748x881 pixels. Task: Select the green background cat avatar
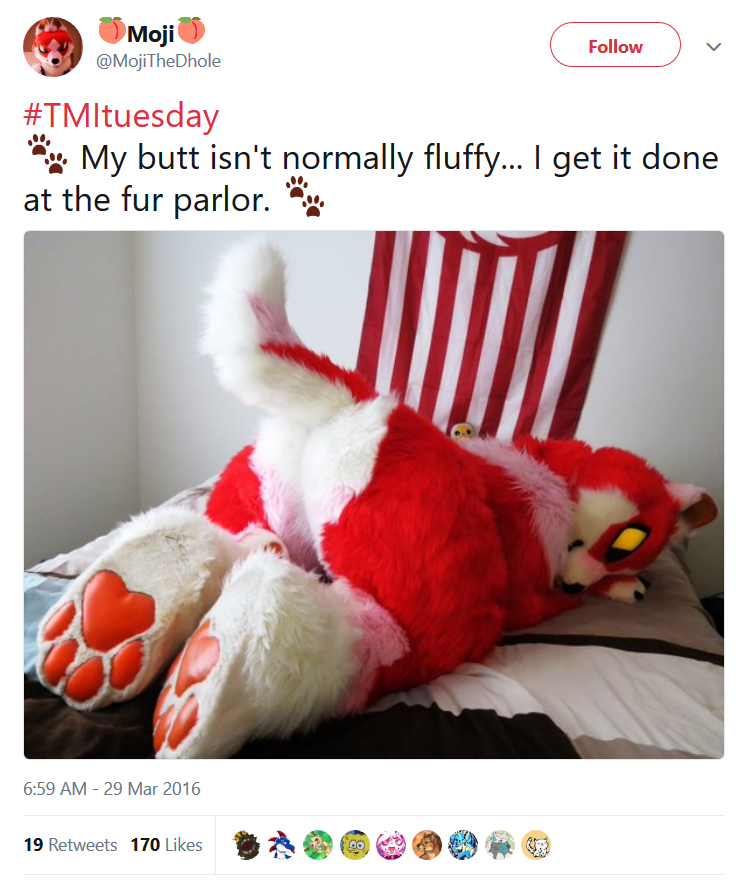318,845
